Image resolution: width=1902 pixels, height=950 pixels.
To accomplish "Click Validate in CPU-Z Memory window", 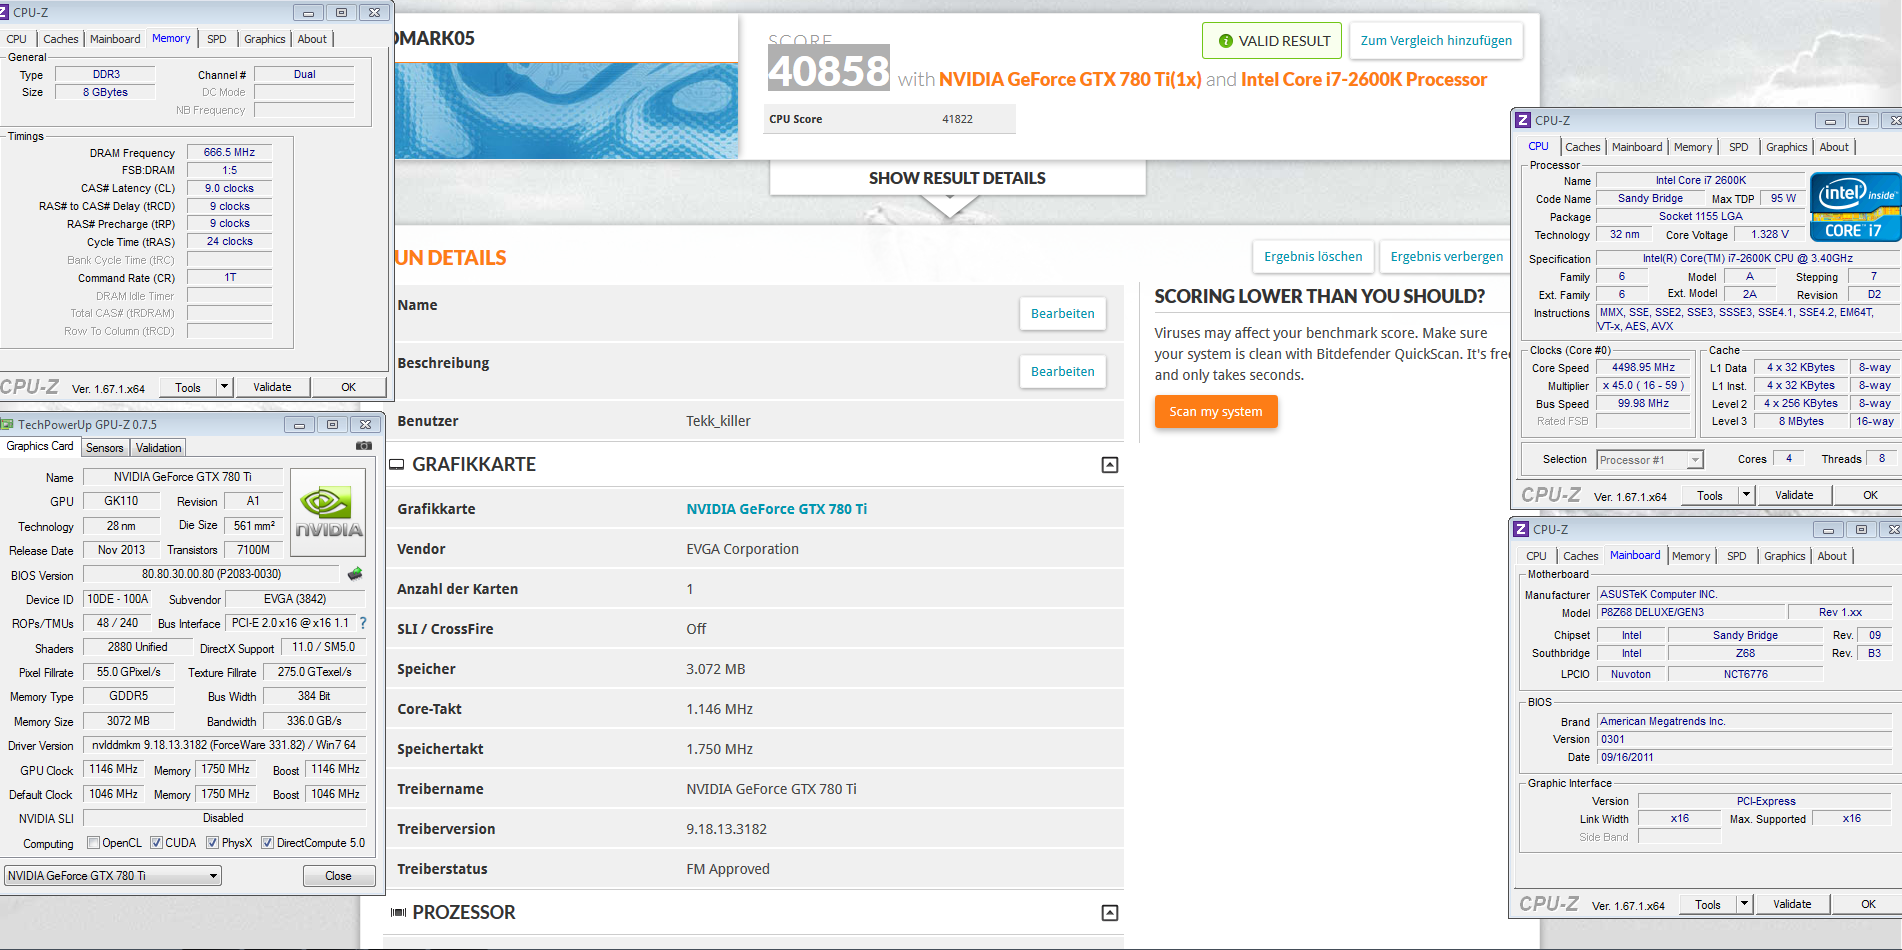I will point(272,387).
